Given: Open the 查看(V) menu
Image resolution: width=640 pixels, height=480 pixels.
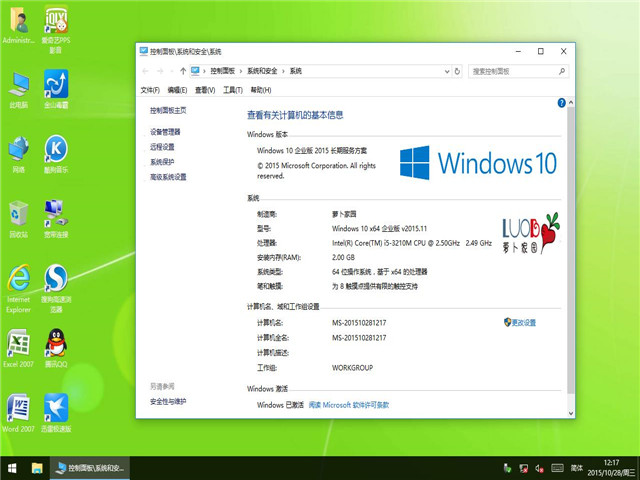Looking at the screenshot, I should [205, 90].
